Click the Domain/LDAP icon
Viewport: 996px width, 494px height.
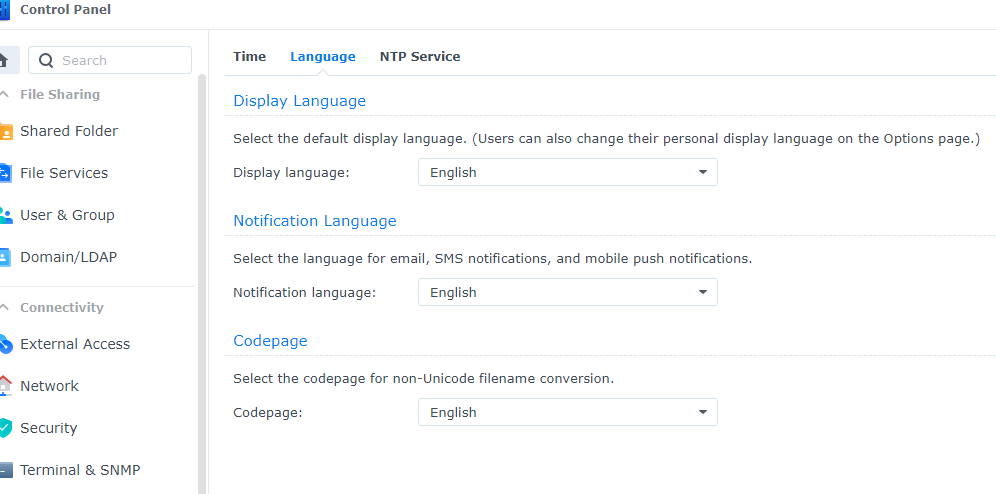[6, 257]
